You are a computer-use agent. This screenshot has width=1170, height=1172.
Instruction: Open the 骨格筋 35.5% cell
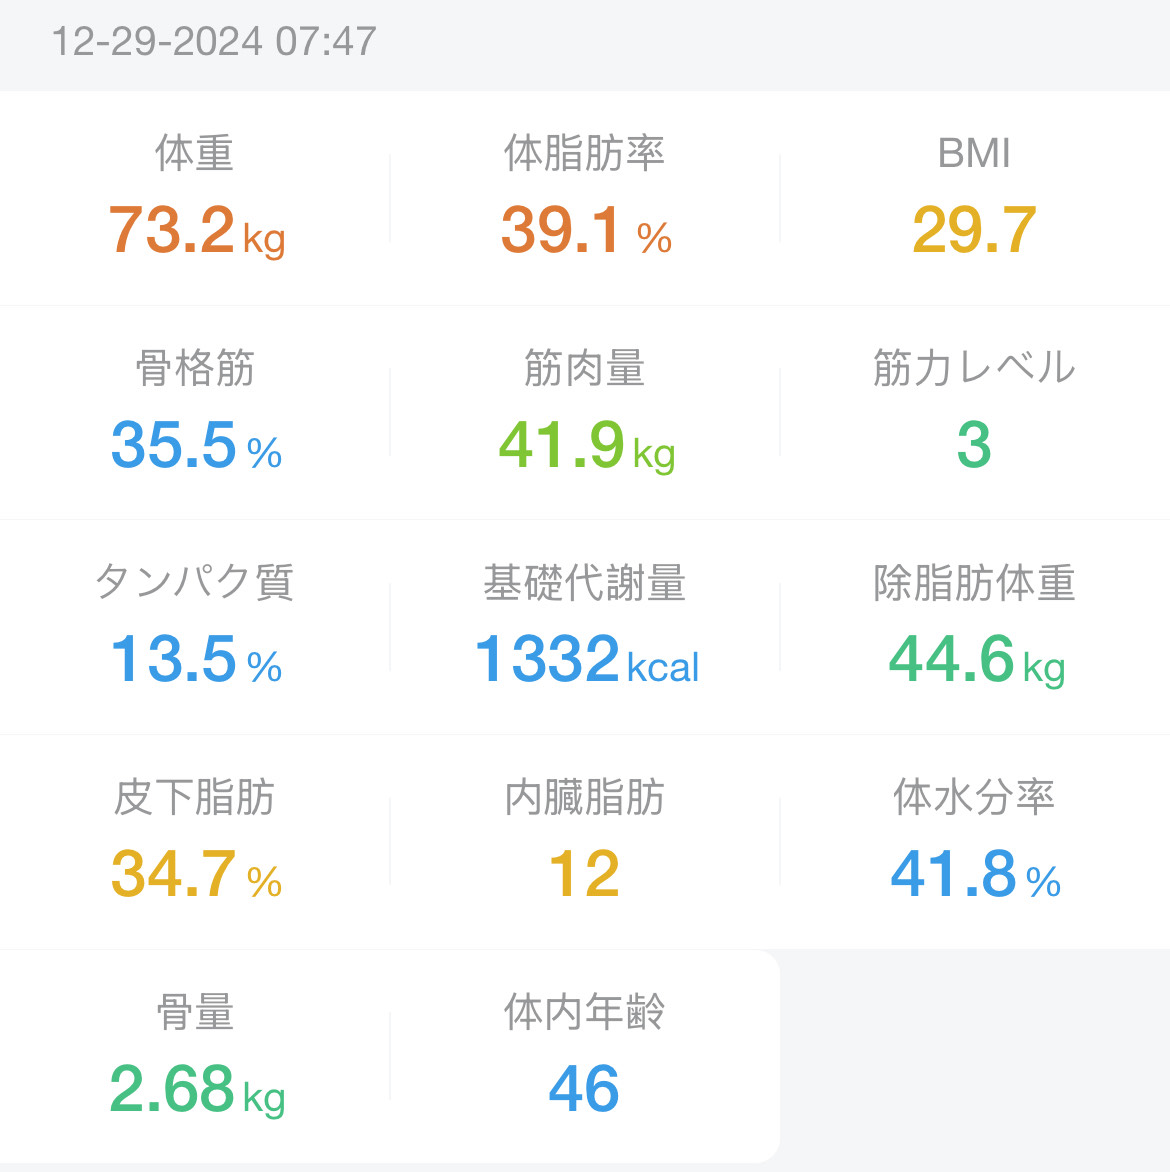pyautogui.click(x=195, y=413)
